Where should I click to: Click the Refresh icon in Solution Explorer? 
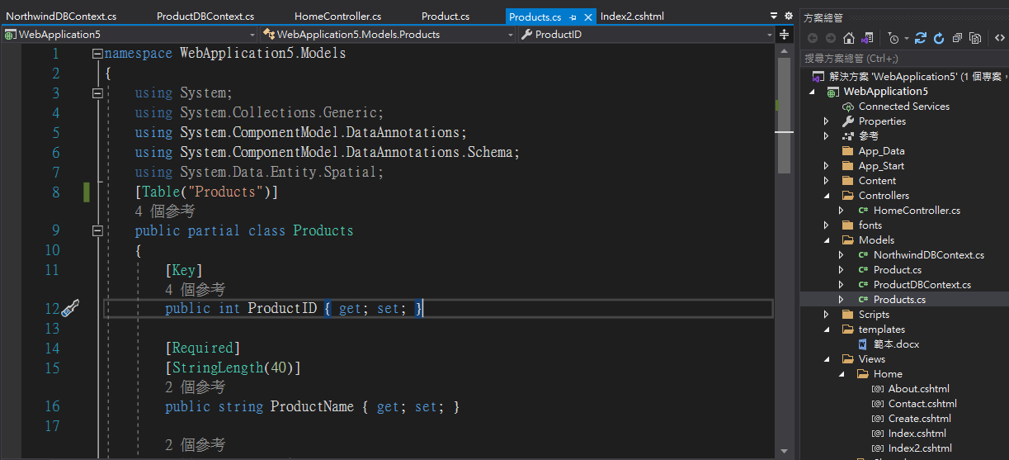[x=938, y=38]
